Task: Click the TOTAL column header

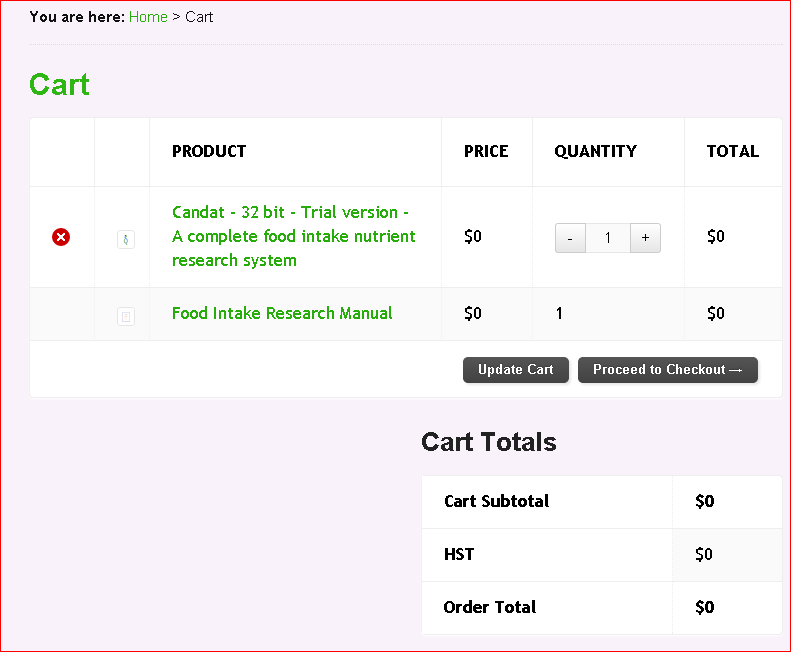Action: (732, 151)
